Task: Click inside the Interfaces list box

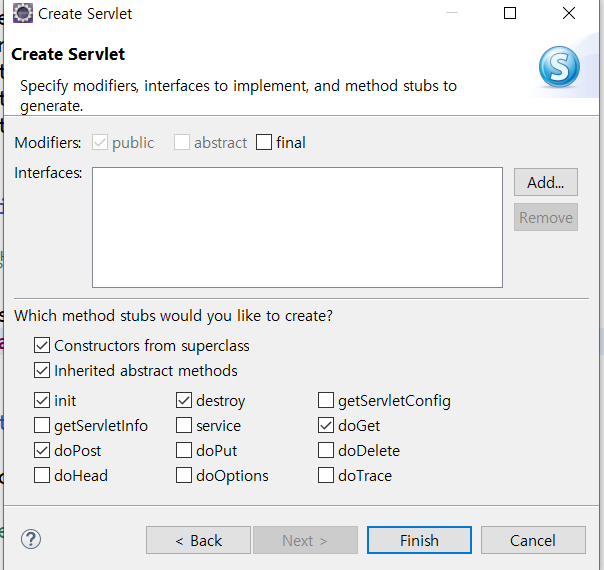Action: pyautogui.click(x=297, y=227)
